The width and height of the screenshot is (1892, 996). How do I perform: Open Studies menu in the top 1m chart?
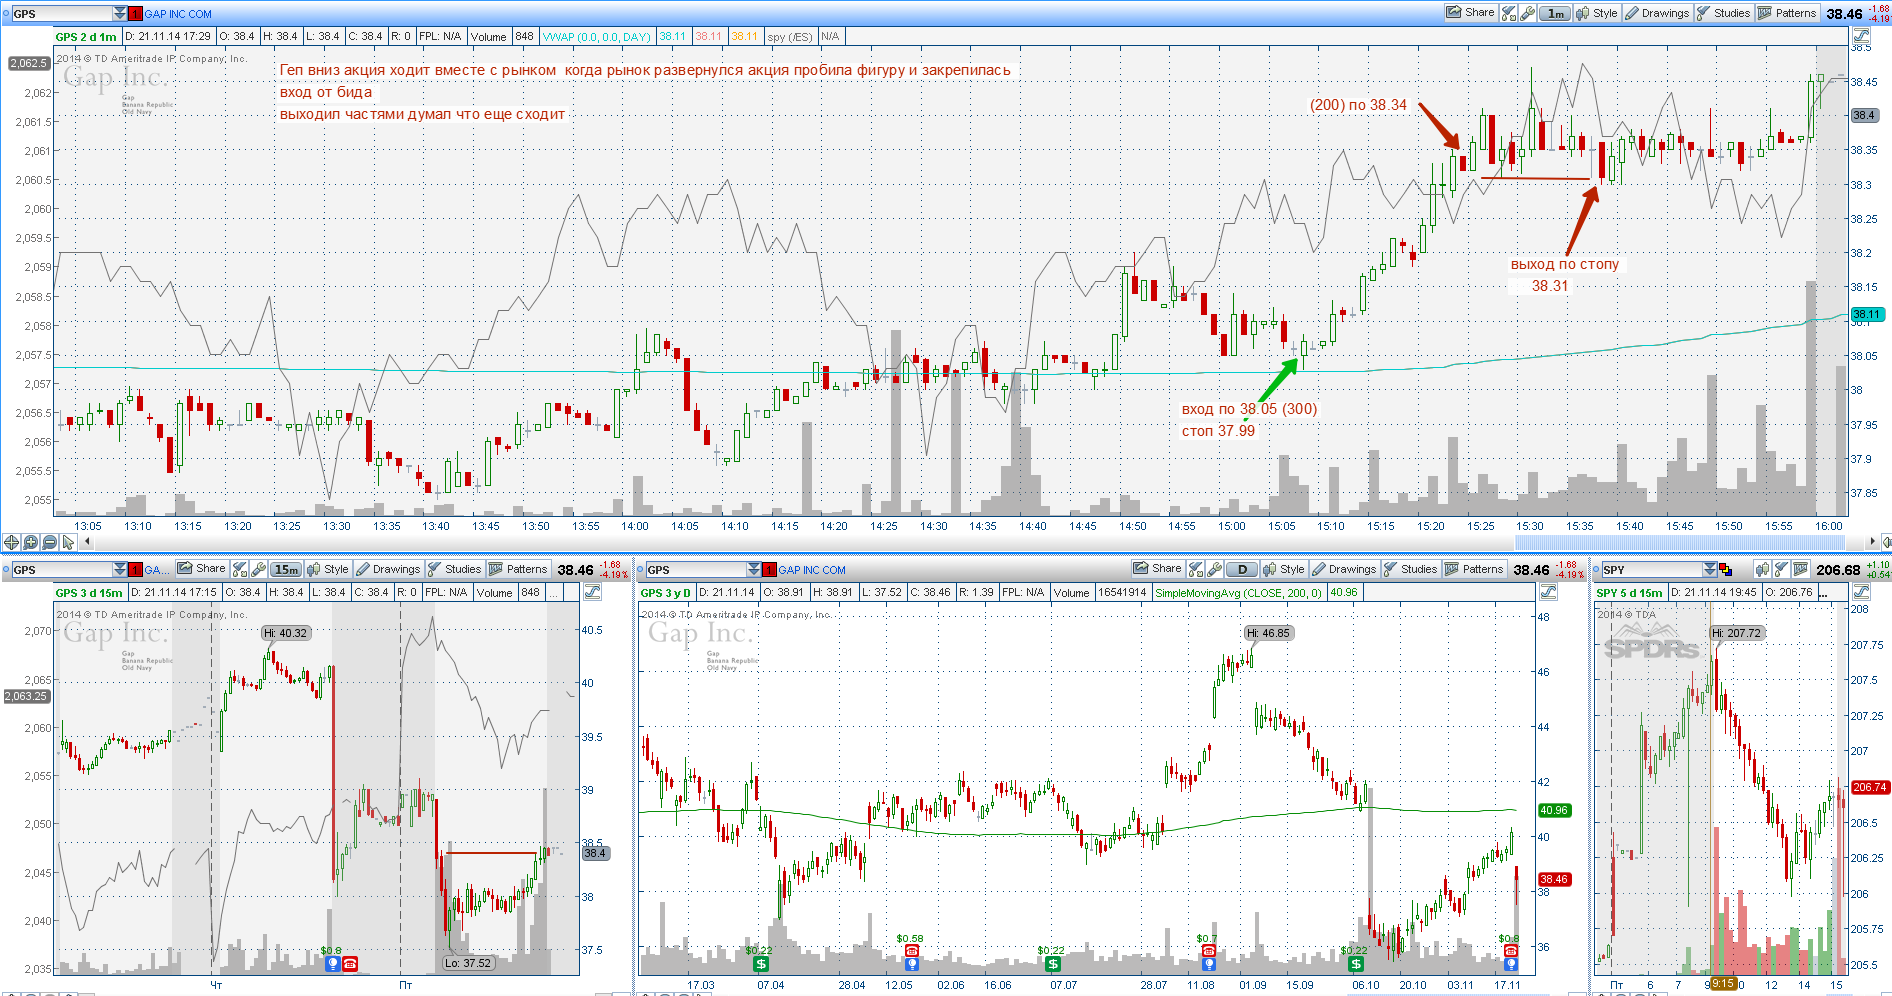1723,13
